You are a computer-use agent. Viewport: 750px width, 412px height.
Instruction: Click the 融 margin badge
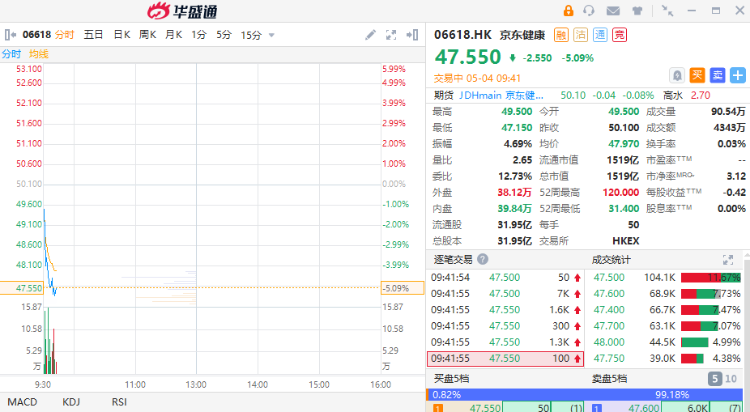561,35
